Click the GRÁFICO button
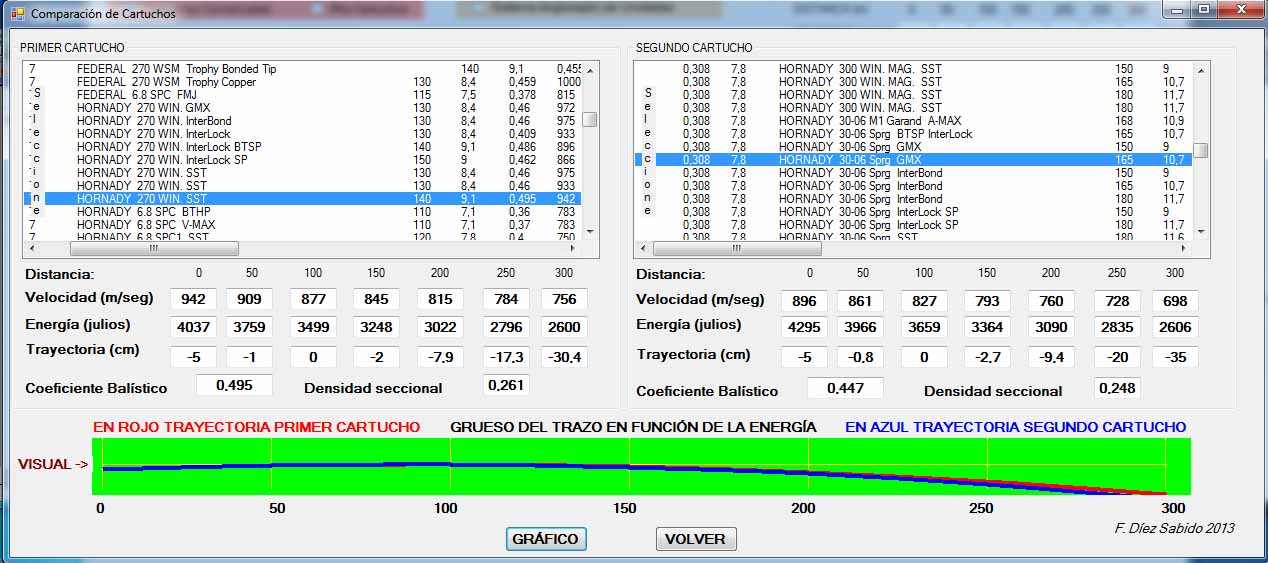The width and height of the screenshot is (1268, 563). click(x=545, y=539)
